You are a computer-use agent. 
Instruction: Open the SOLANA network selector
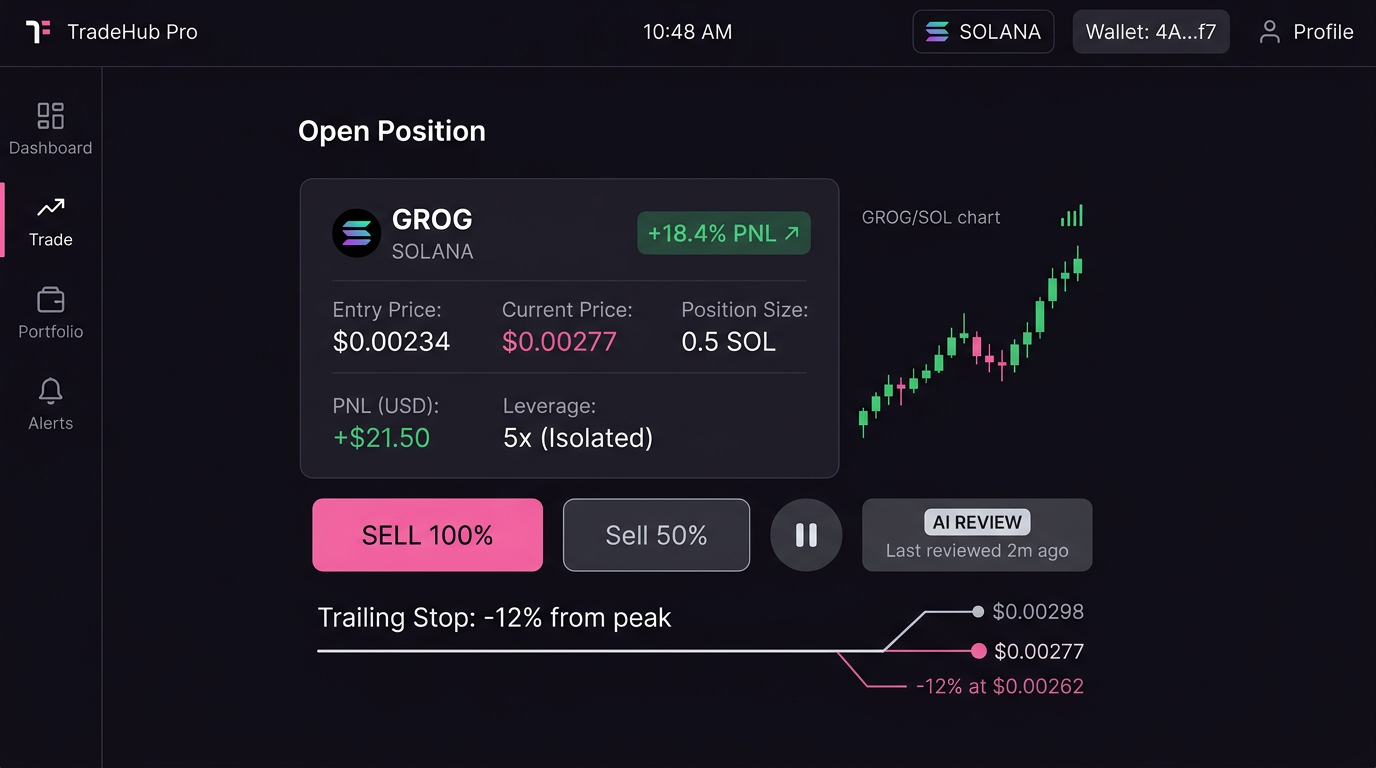[983, 31]
